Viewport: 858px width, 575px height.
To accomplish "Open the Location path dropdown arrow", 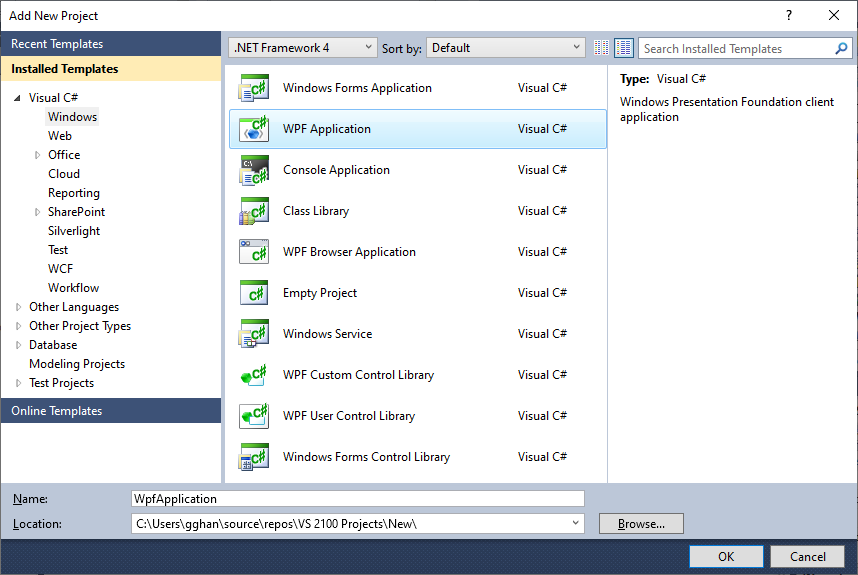I will point(575,524).
